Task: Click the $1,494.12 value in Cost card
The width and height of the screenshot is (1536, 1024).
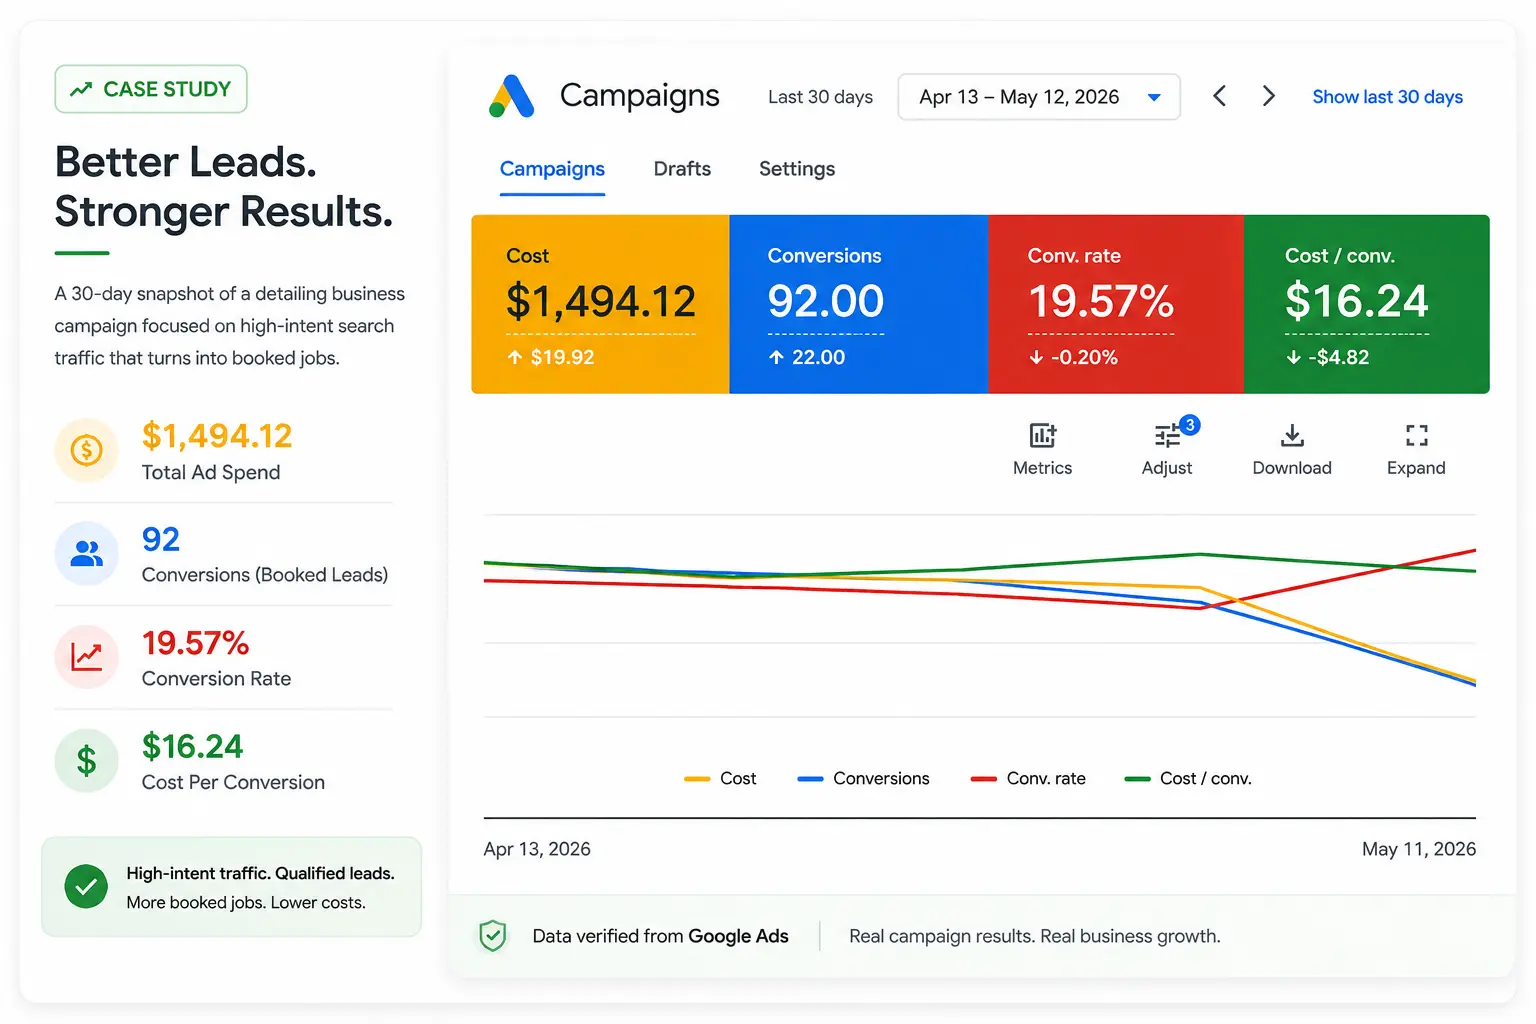Action: (x=601, y=301)
